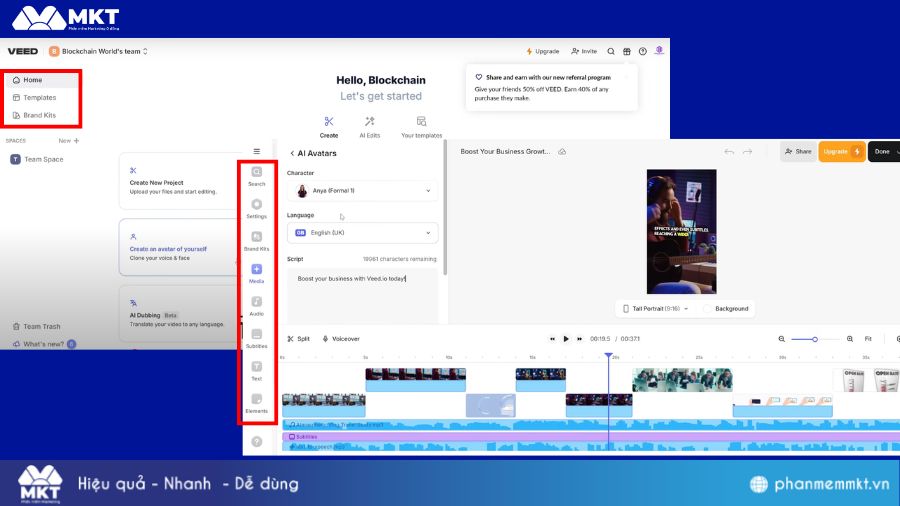Screen dimensions: 900x506
Task: Open the search magnifier icon in header
Action: point(611,51)
